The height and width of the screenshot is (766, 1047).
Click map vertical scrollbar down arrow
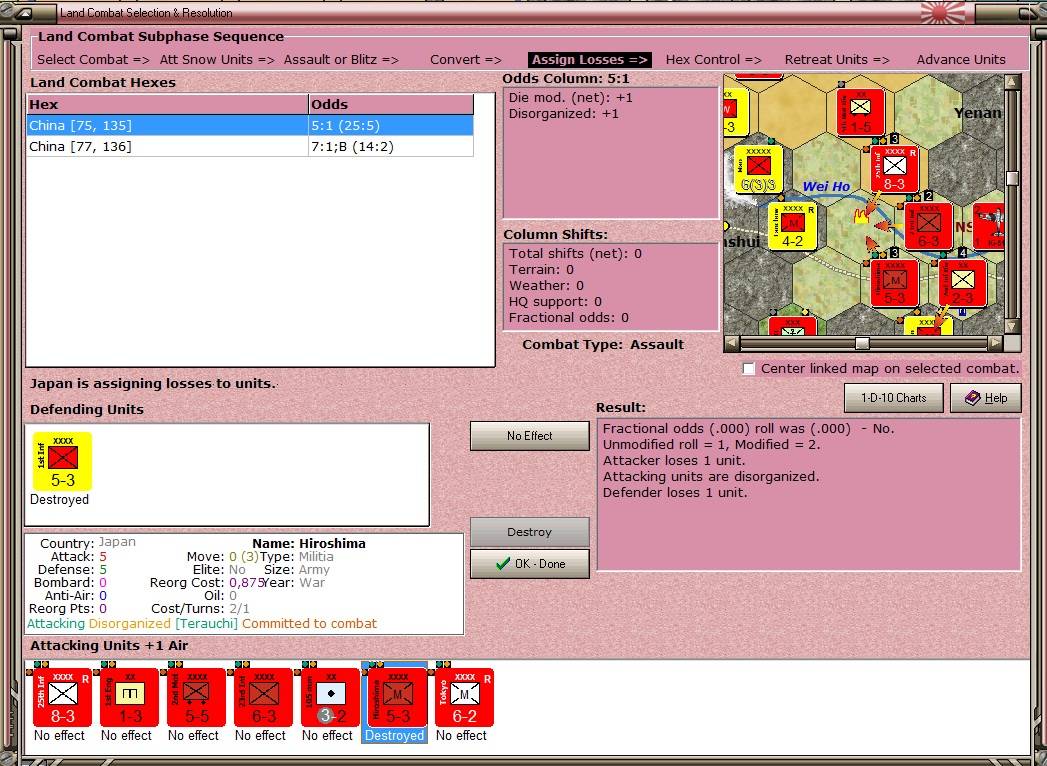[x=1012, y=326]
